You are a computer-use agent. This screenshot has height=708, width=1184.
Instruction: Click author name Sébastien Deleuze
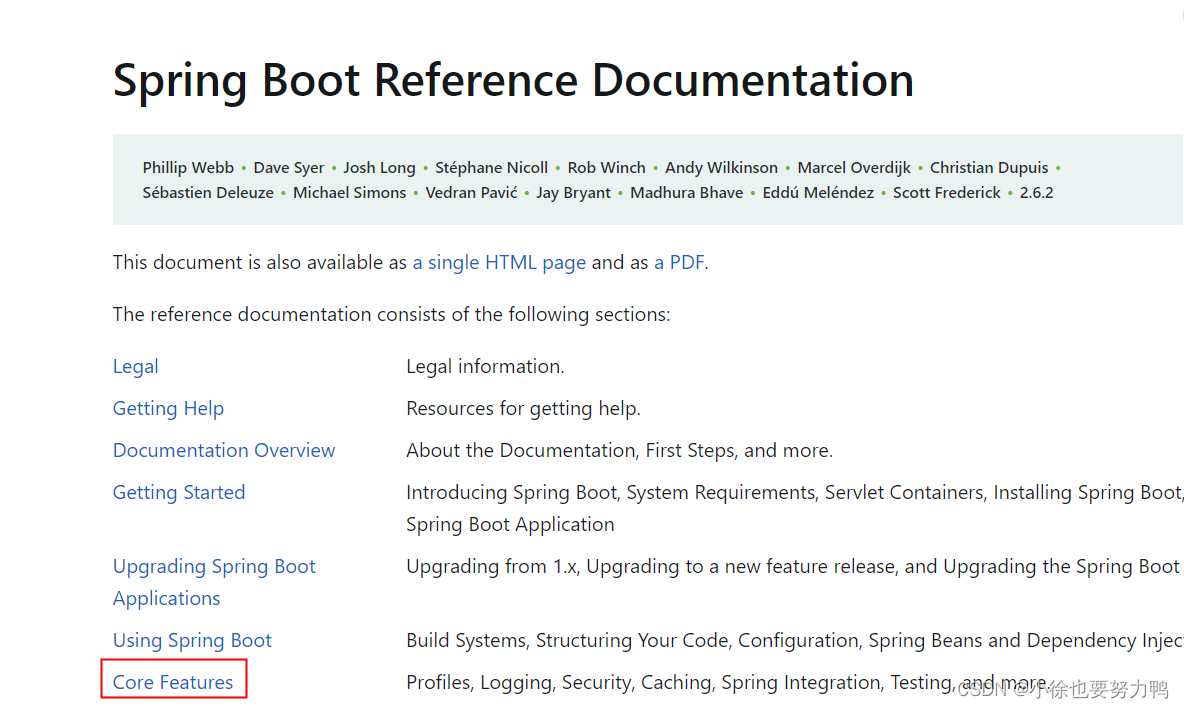click(x=208, y=192)
